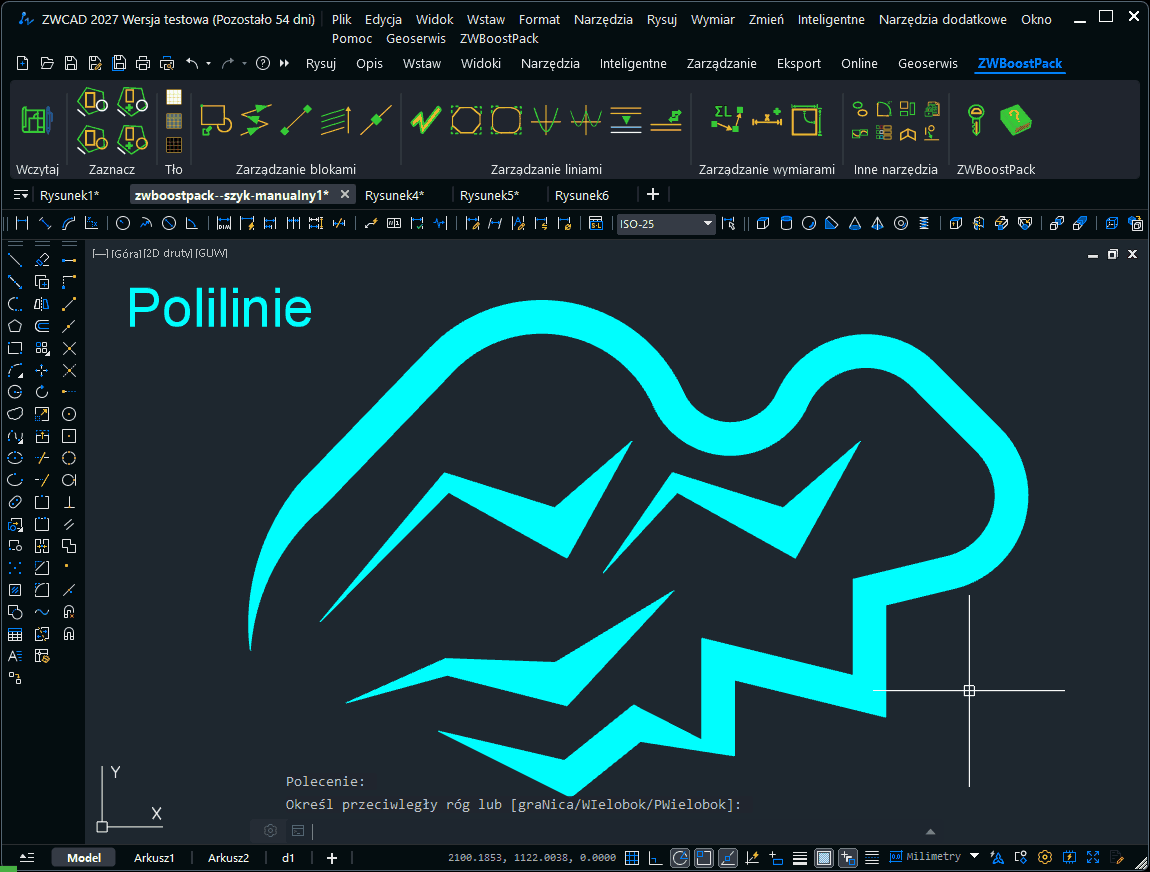
Task: Expand the quick access toolbar overflow arrows
Action: pyautogui.click(x=285, y=63)
